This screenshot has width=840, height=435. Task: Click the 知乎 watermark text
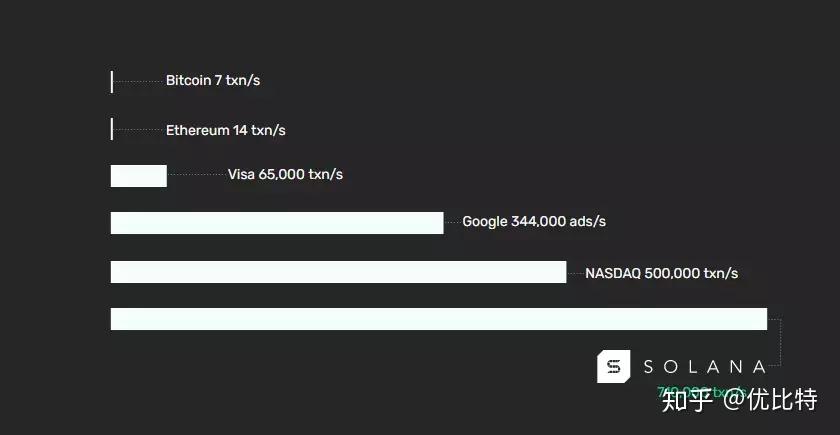click(x=687, y=400)
